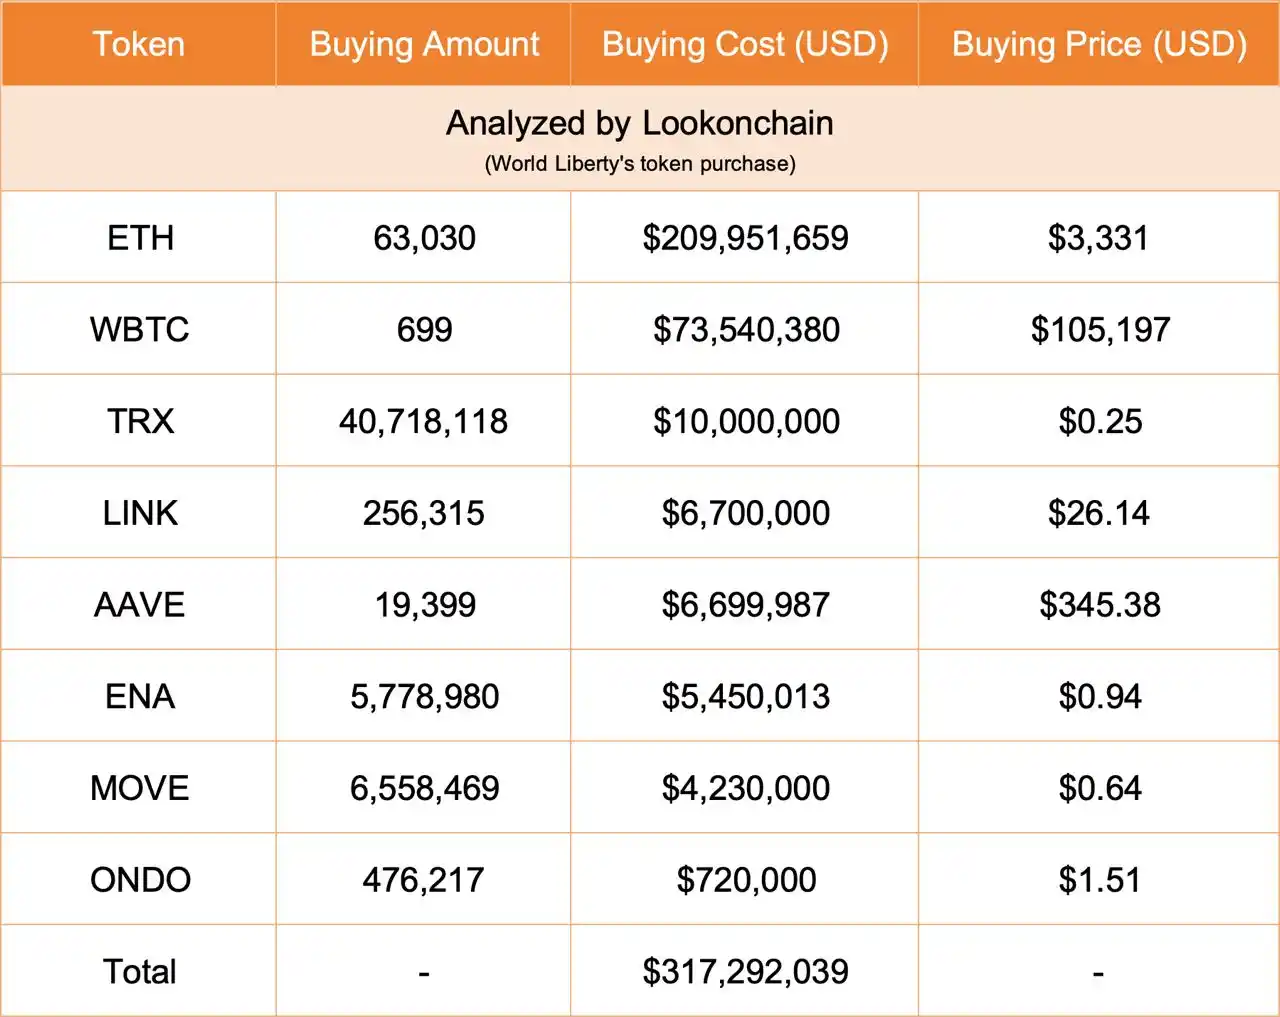The height and width of the screenshot is (1017, 1280).
Task: Click the Token column header
Action: tap(139, 44)
